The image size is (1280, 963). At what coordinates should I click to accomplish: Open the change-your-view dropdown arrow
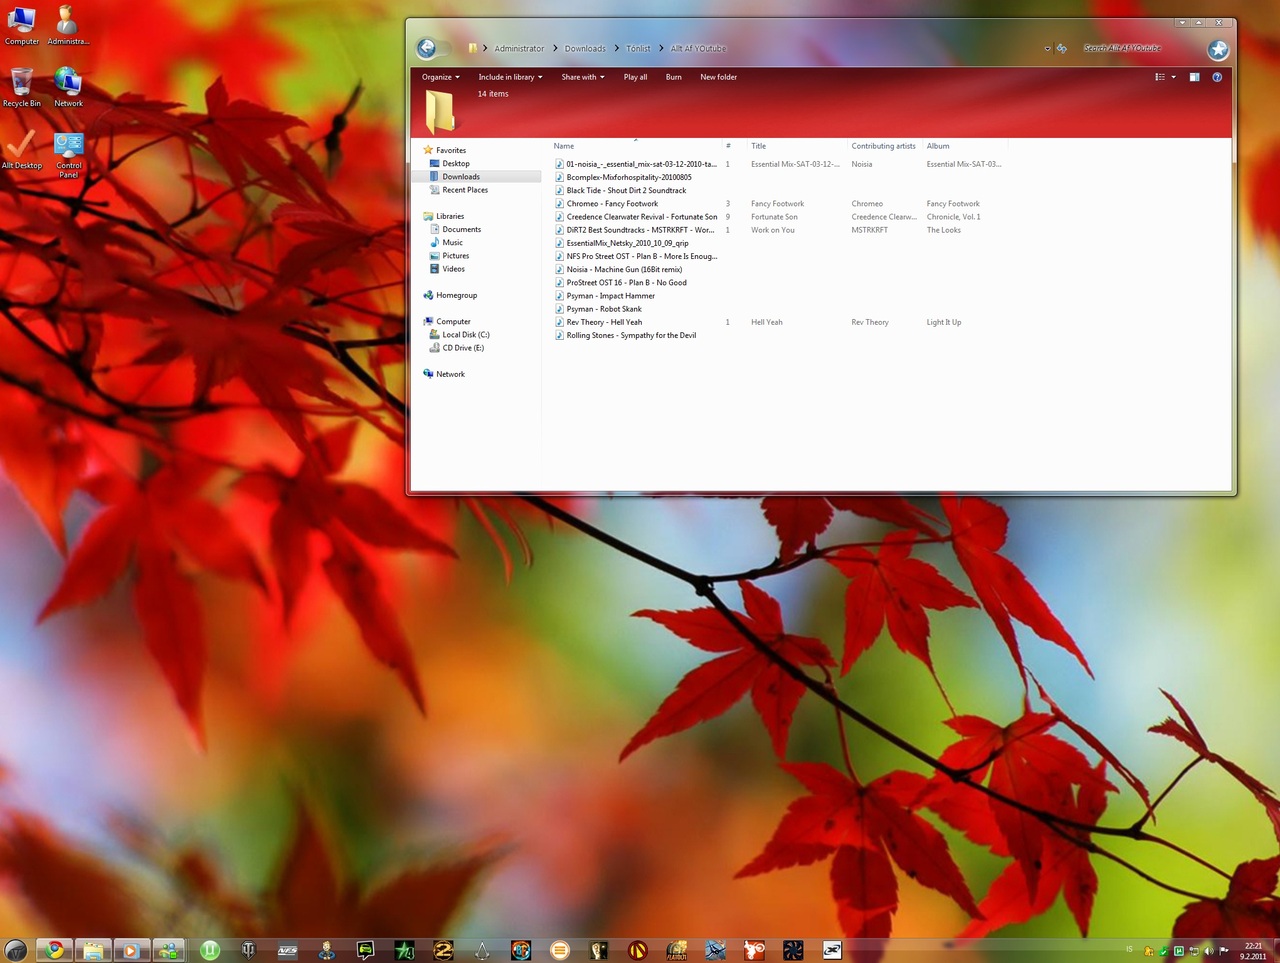1172,77
